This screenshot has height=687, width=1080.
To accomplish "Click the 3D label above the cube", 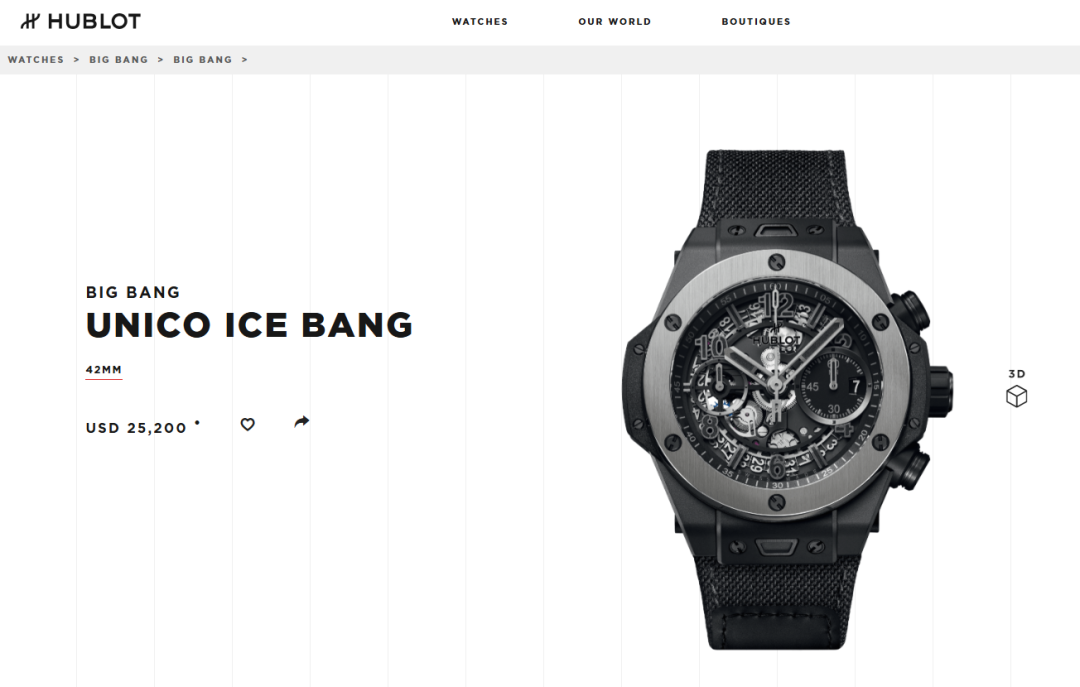I will click(1017, 374).
